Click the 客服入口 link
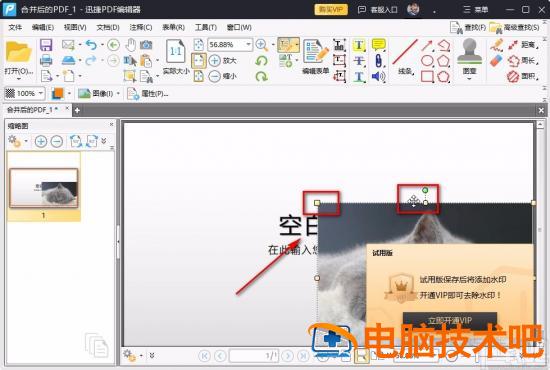 click(378, 9)
